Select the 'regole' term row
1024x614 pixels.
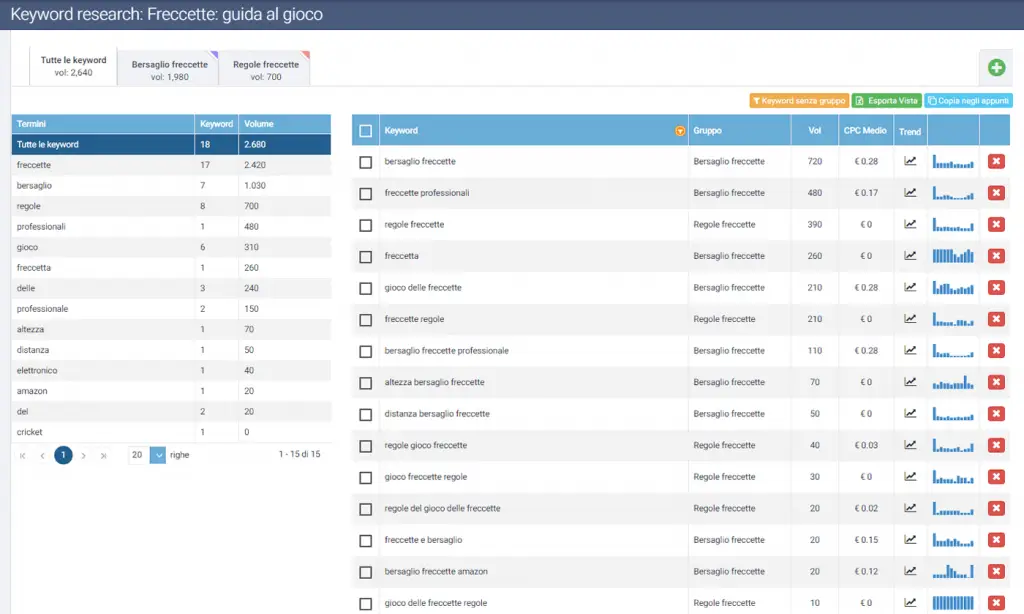171,206
